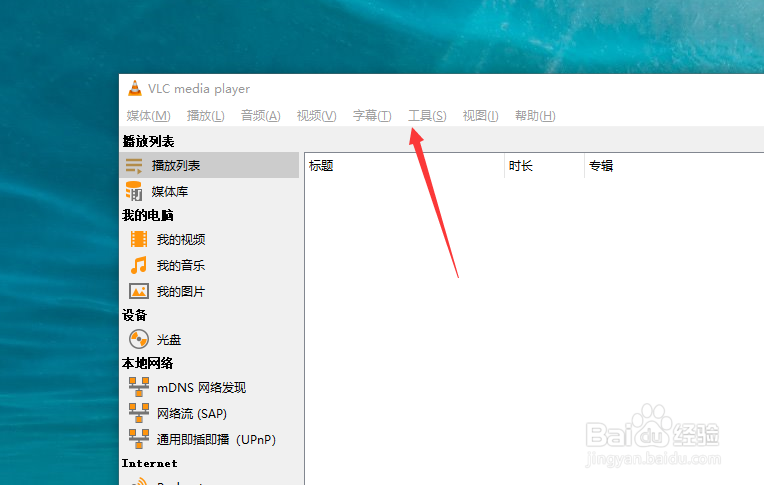
Task: Open the 视频(V) menu
Action: click(x=316, y=116)
